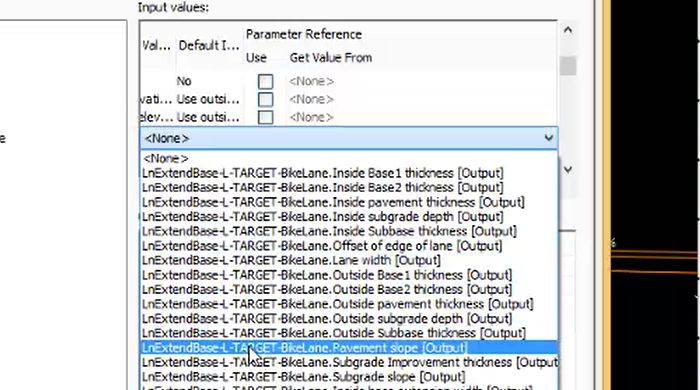
Task: Click 'Default I...' column header
Action: coord(209,45)
